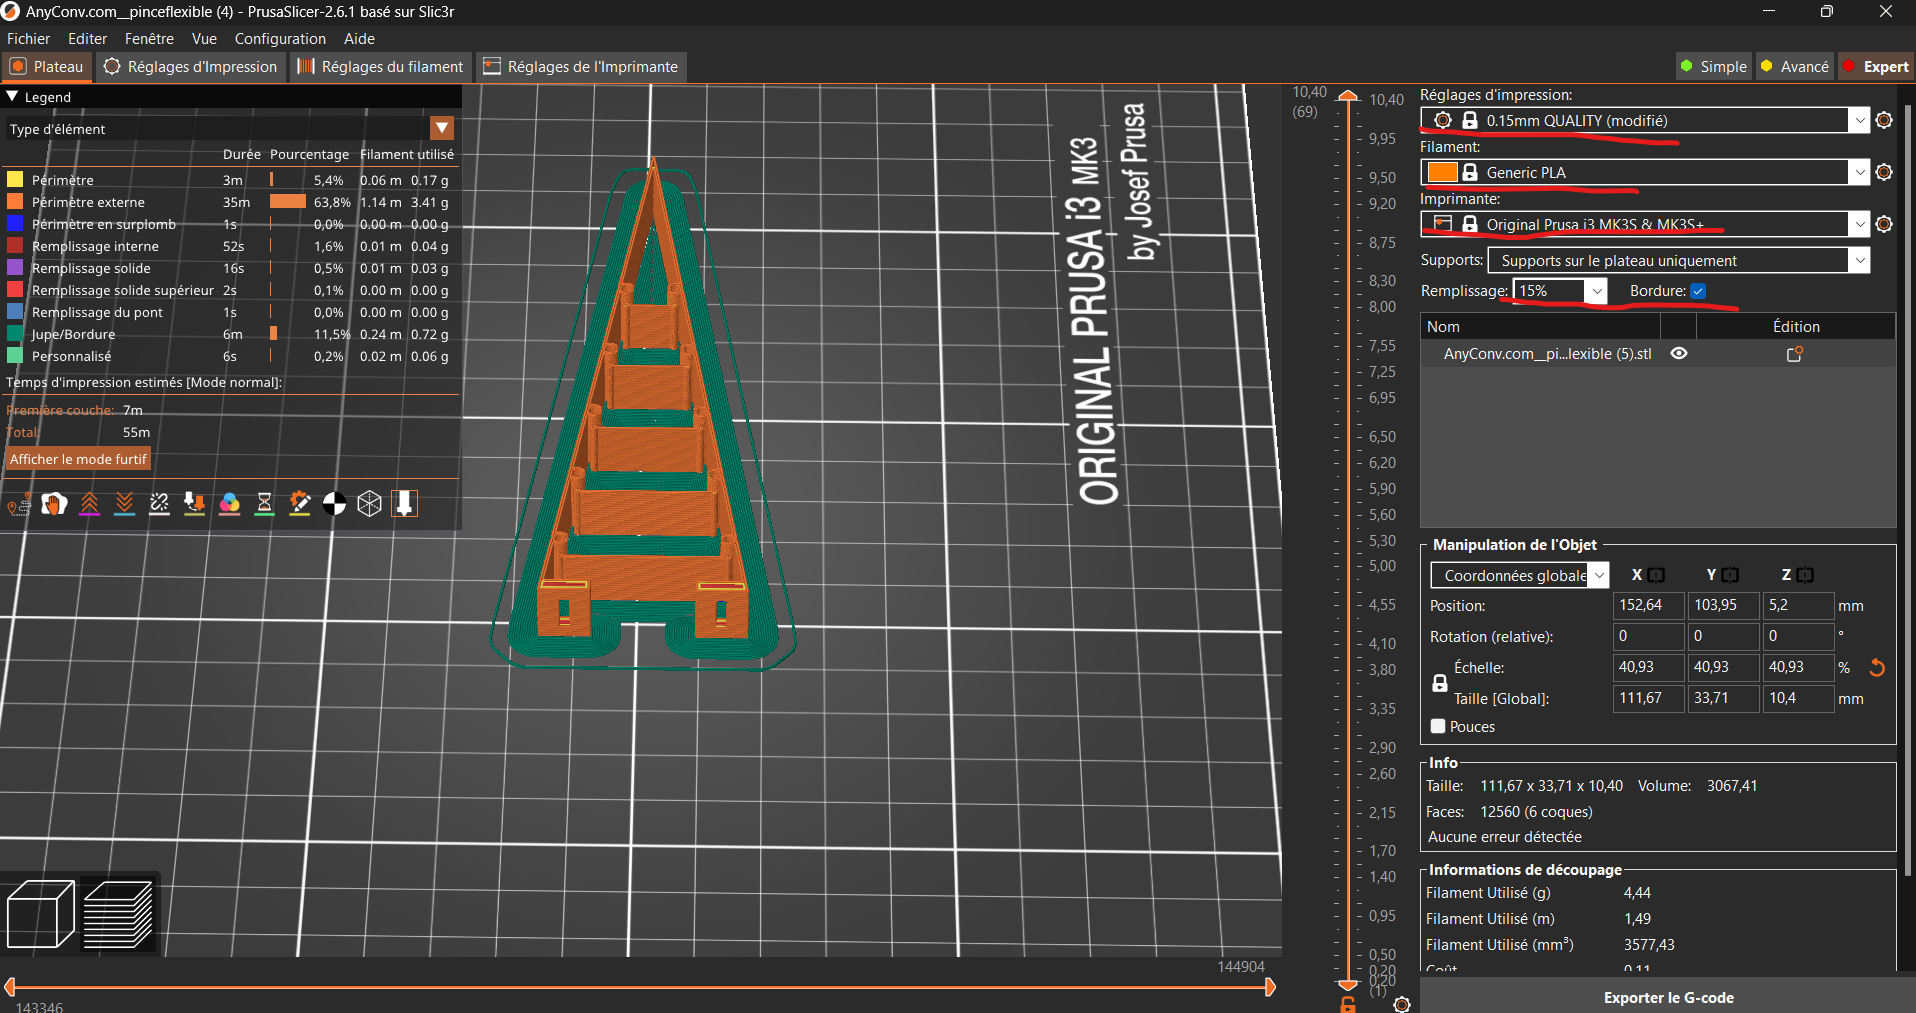
Task: Toggle Y axis mirror icon
Action: pos(1730,575)
